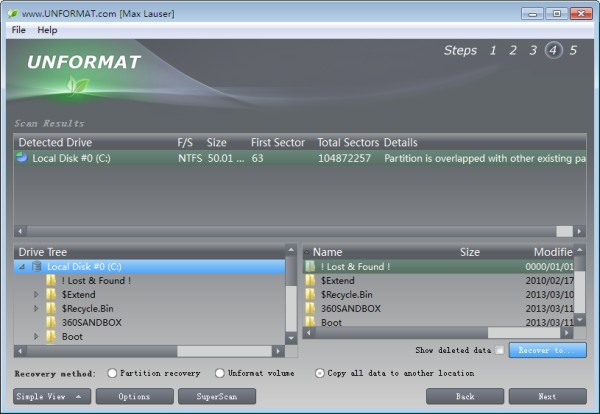Toggle Show deleted data checkbox
Screen dimensions: 600x414
[499, 350]
